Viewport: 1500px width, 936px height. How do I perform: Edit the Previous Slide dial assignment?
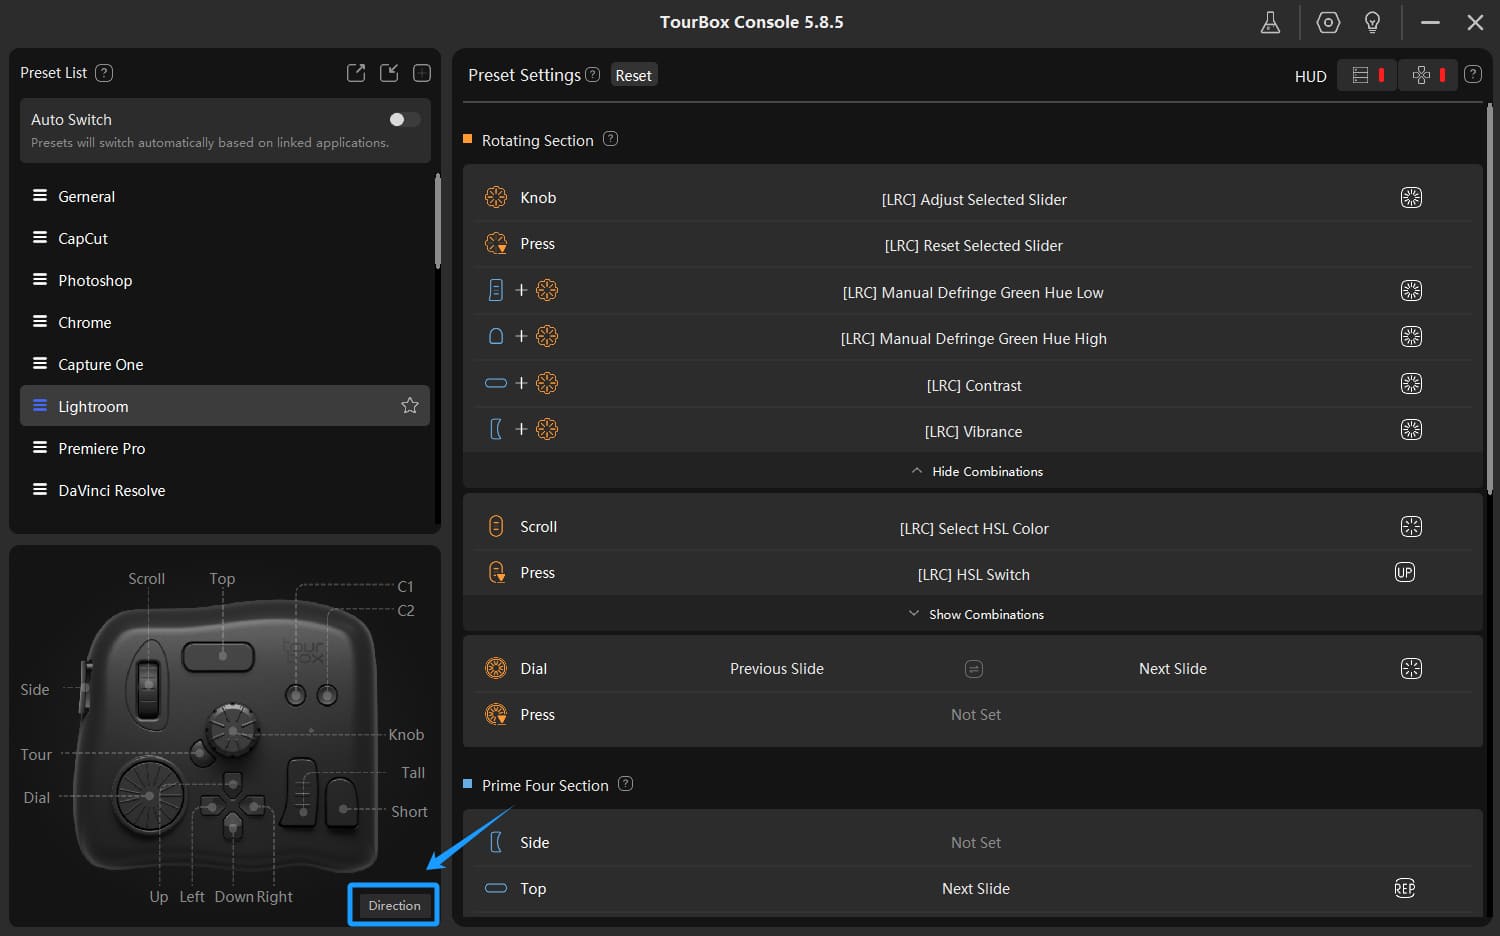(x=777, y=668)
